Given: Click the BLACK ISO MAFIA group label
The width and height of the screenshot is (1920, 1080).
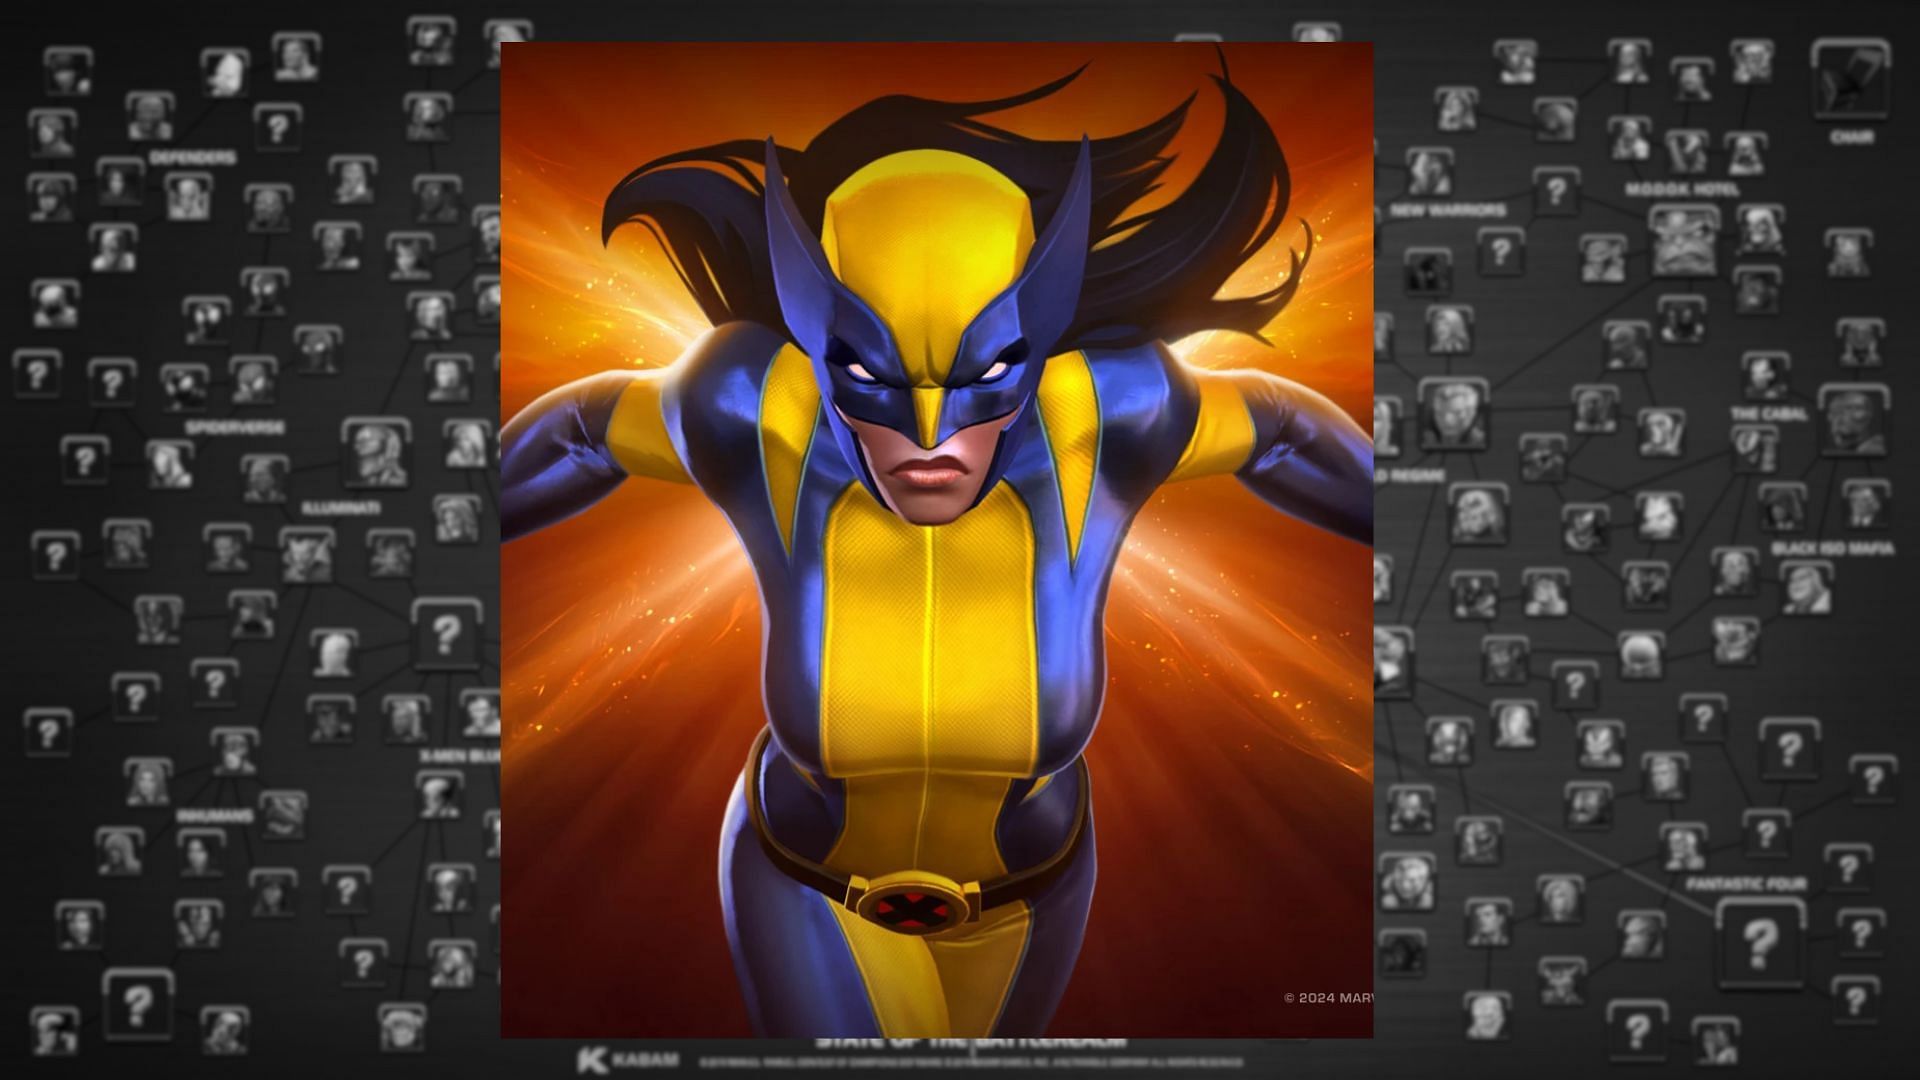Looking at the screenshot, I should [x=1832, y=549].
